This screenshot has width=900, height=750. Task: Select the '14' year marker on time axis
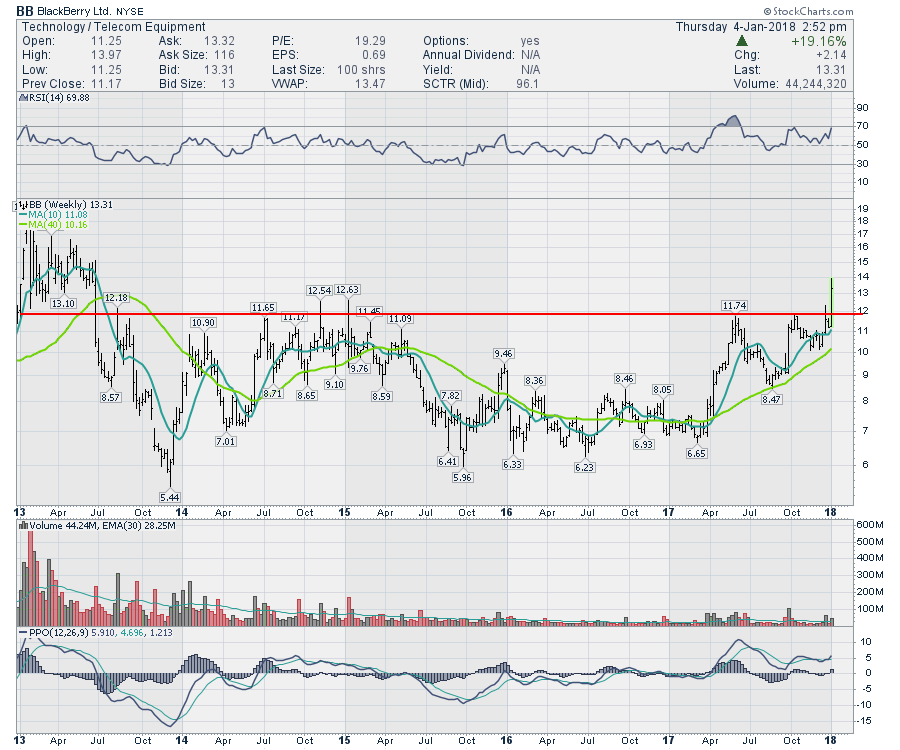pos(182,512)
